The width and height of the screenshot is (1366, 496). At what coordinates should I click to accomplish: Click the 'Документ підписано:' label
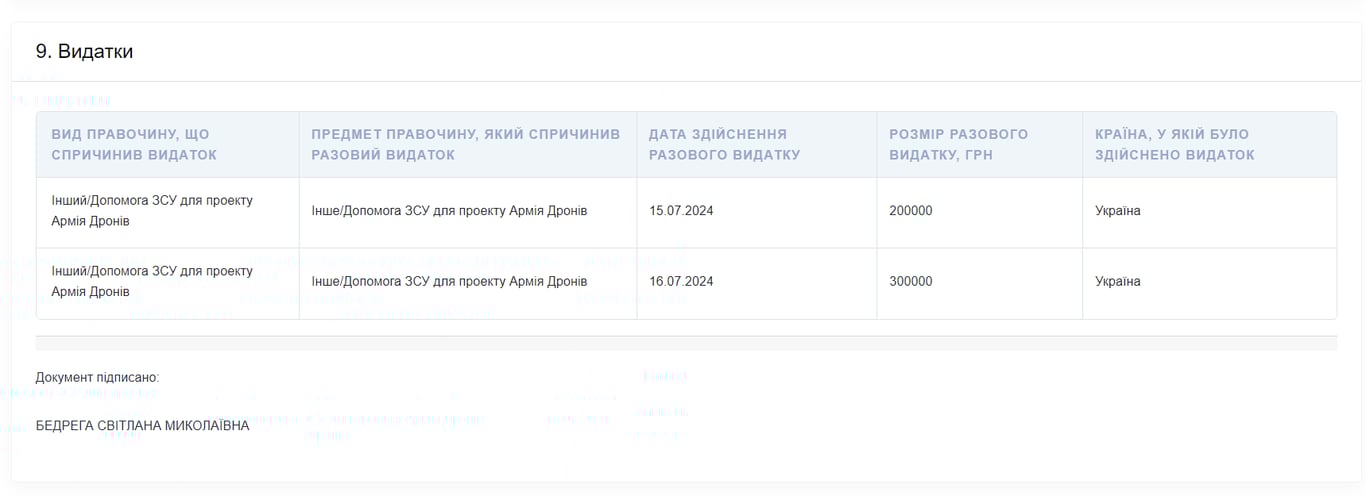coord(97,378)
